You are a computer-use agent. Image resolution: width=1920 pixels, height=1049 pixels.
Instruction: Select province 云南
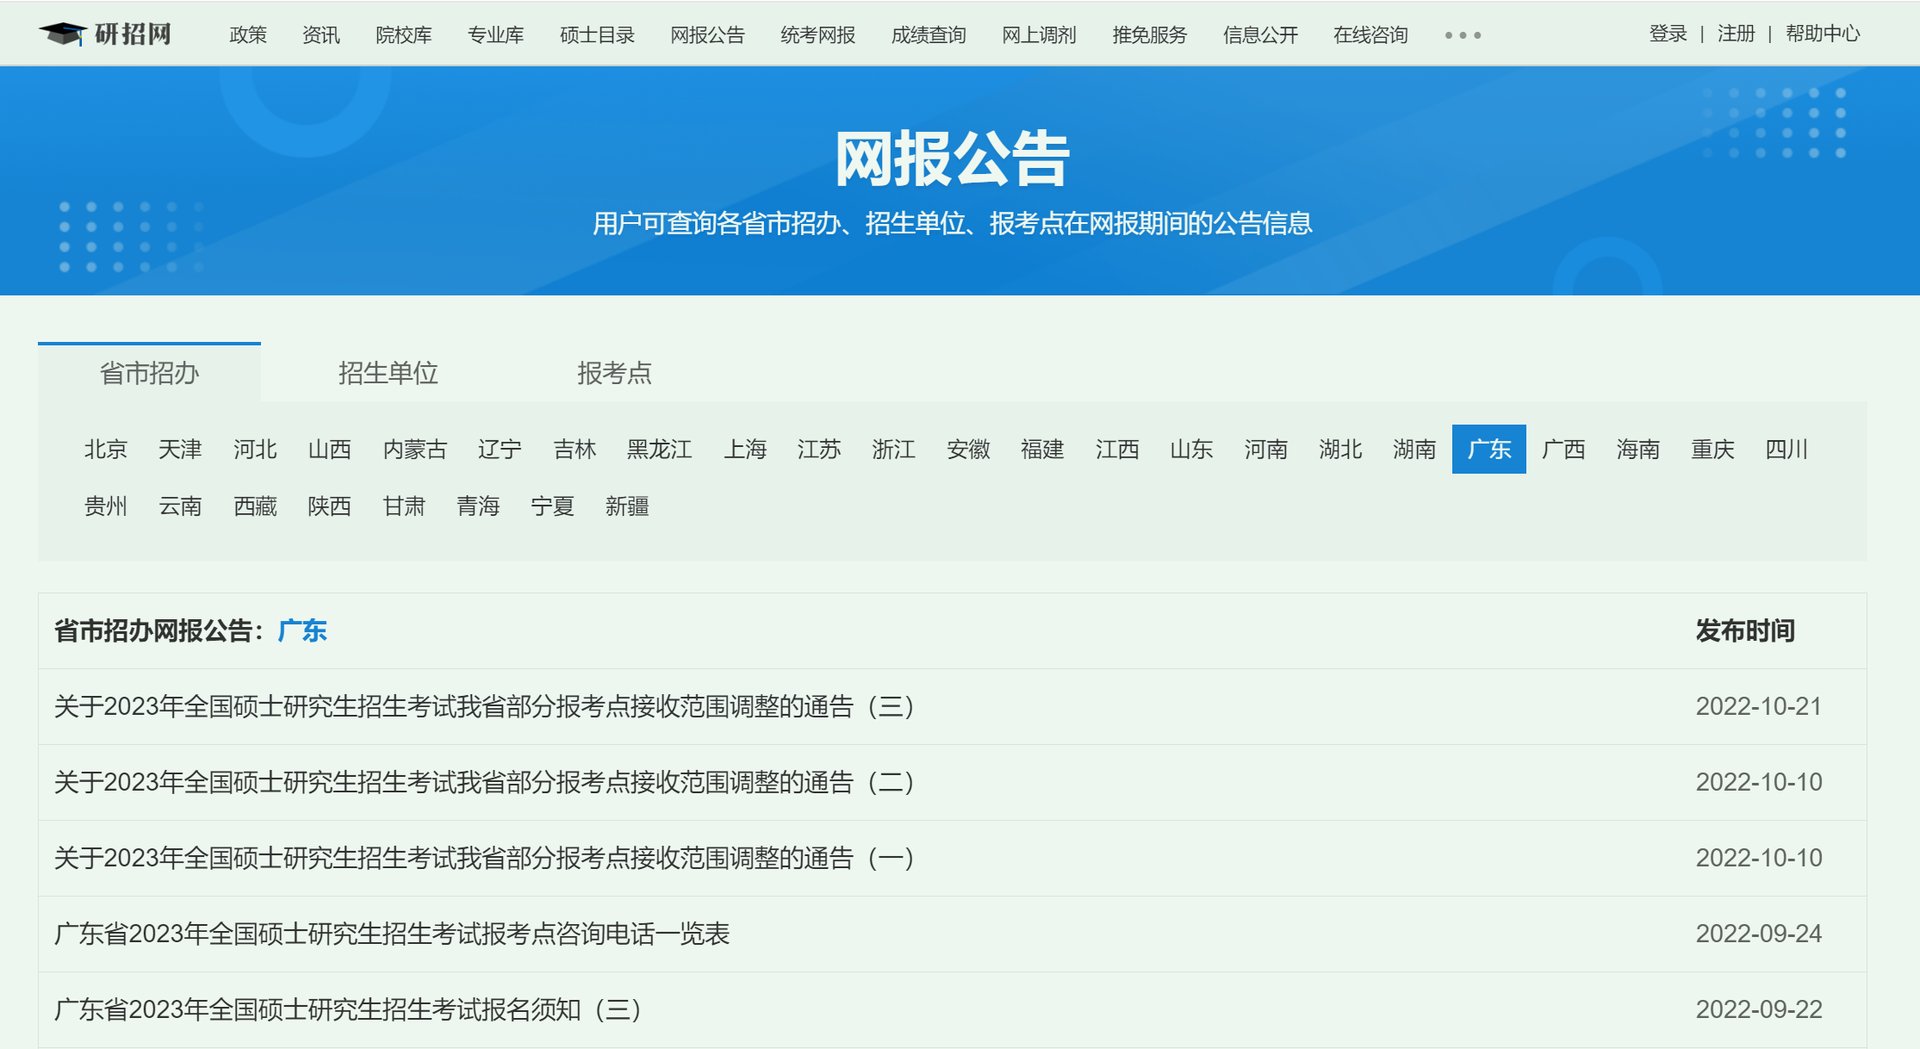(x=180, y=506)
